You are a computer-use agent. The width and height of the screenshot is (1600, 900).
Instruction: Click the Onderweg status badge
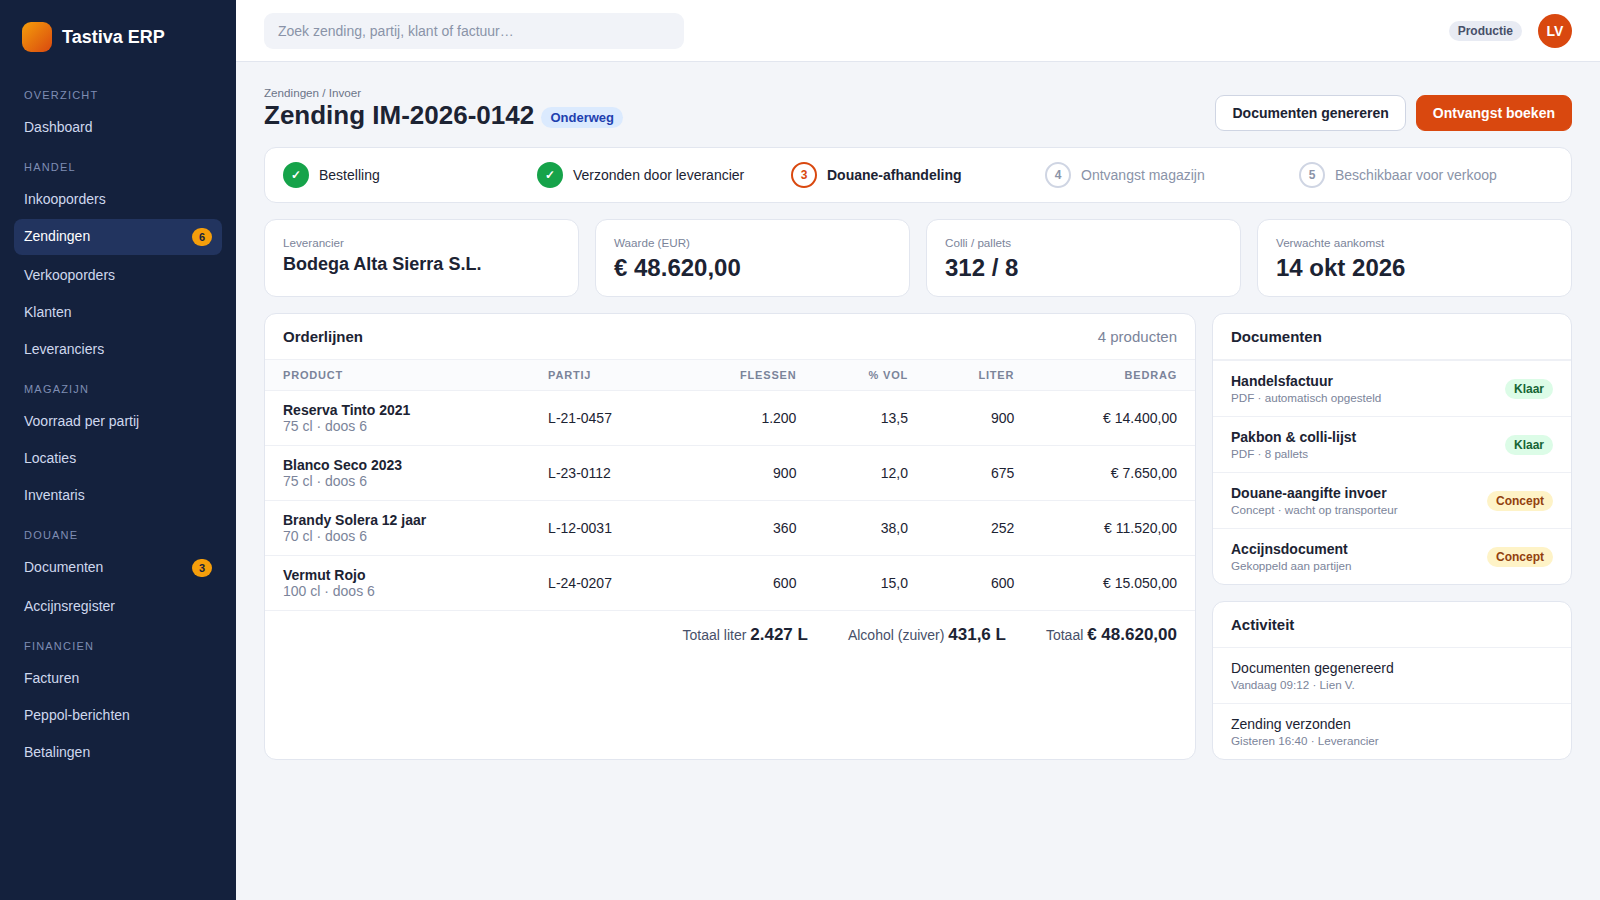582,118
